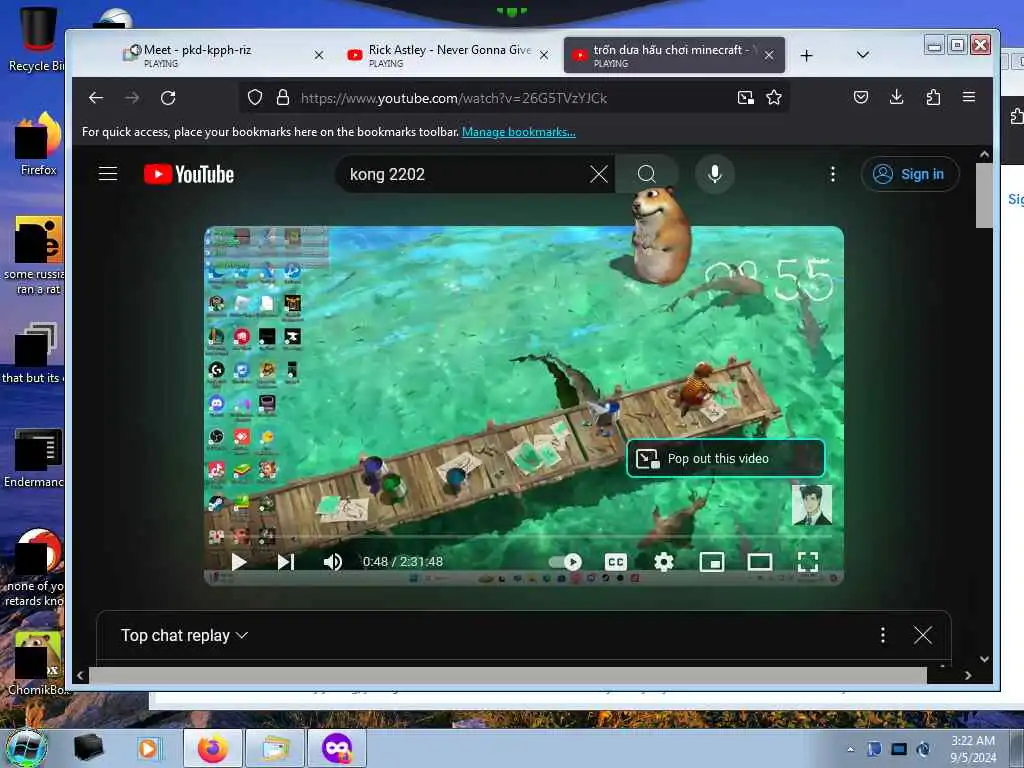Reload the page with the refresh icon
1024x768 pixels.
click(168, 98)
